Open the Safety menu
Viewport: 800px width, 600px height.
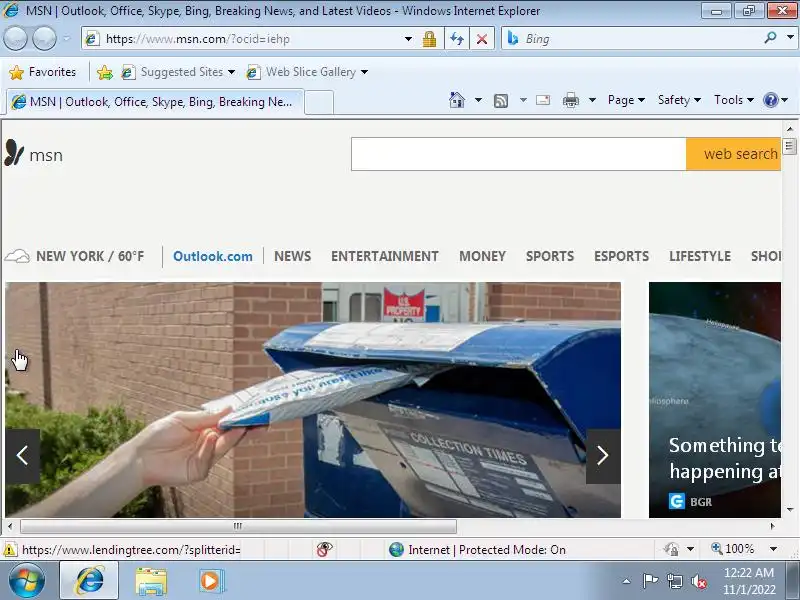(x=679, y=100)
